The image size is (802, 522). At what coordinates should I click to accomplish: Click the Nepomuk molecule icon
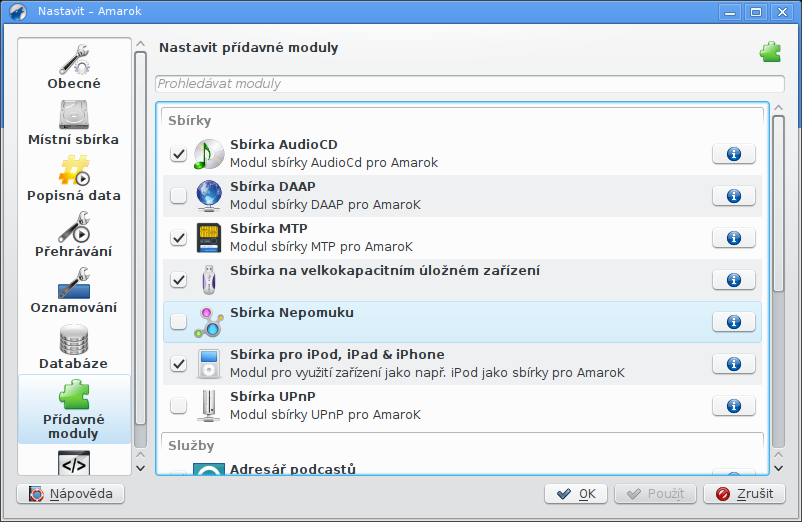tap(209, 322)
